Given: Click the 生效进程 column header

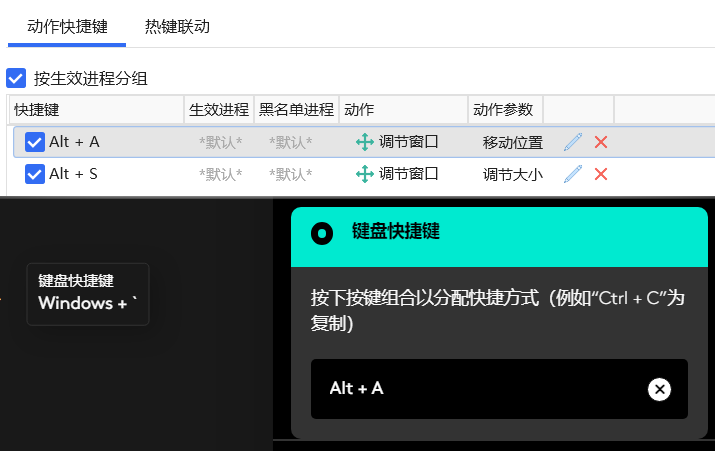Looking at the screenshot, I should click(x=219, y=109).
